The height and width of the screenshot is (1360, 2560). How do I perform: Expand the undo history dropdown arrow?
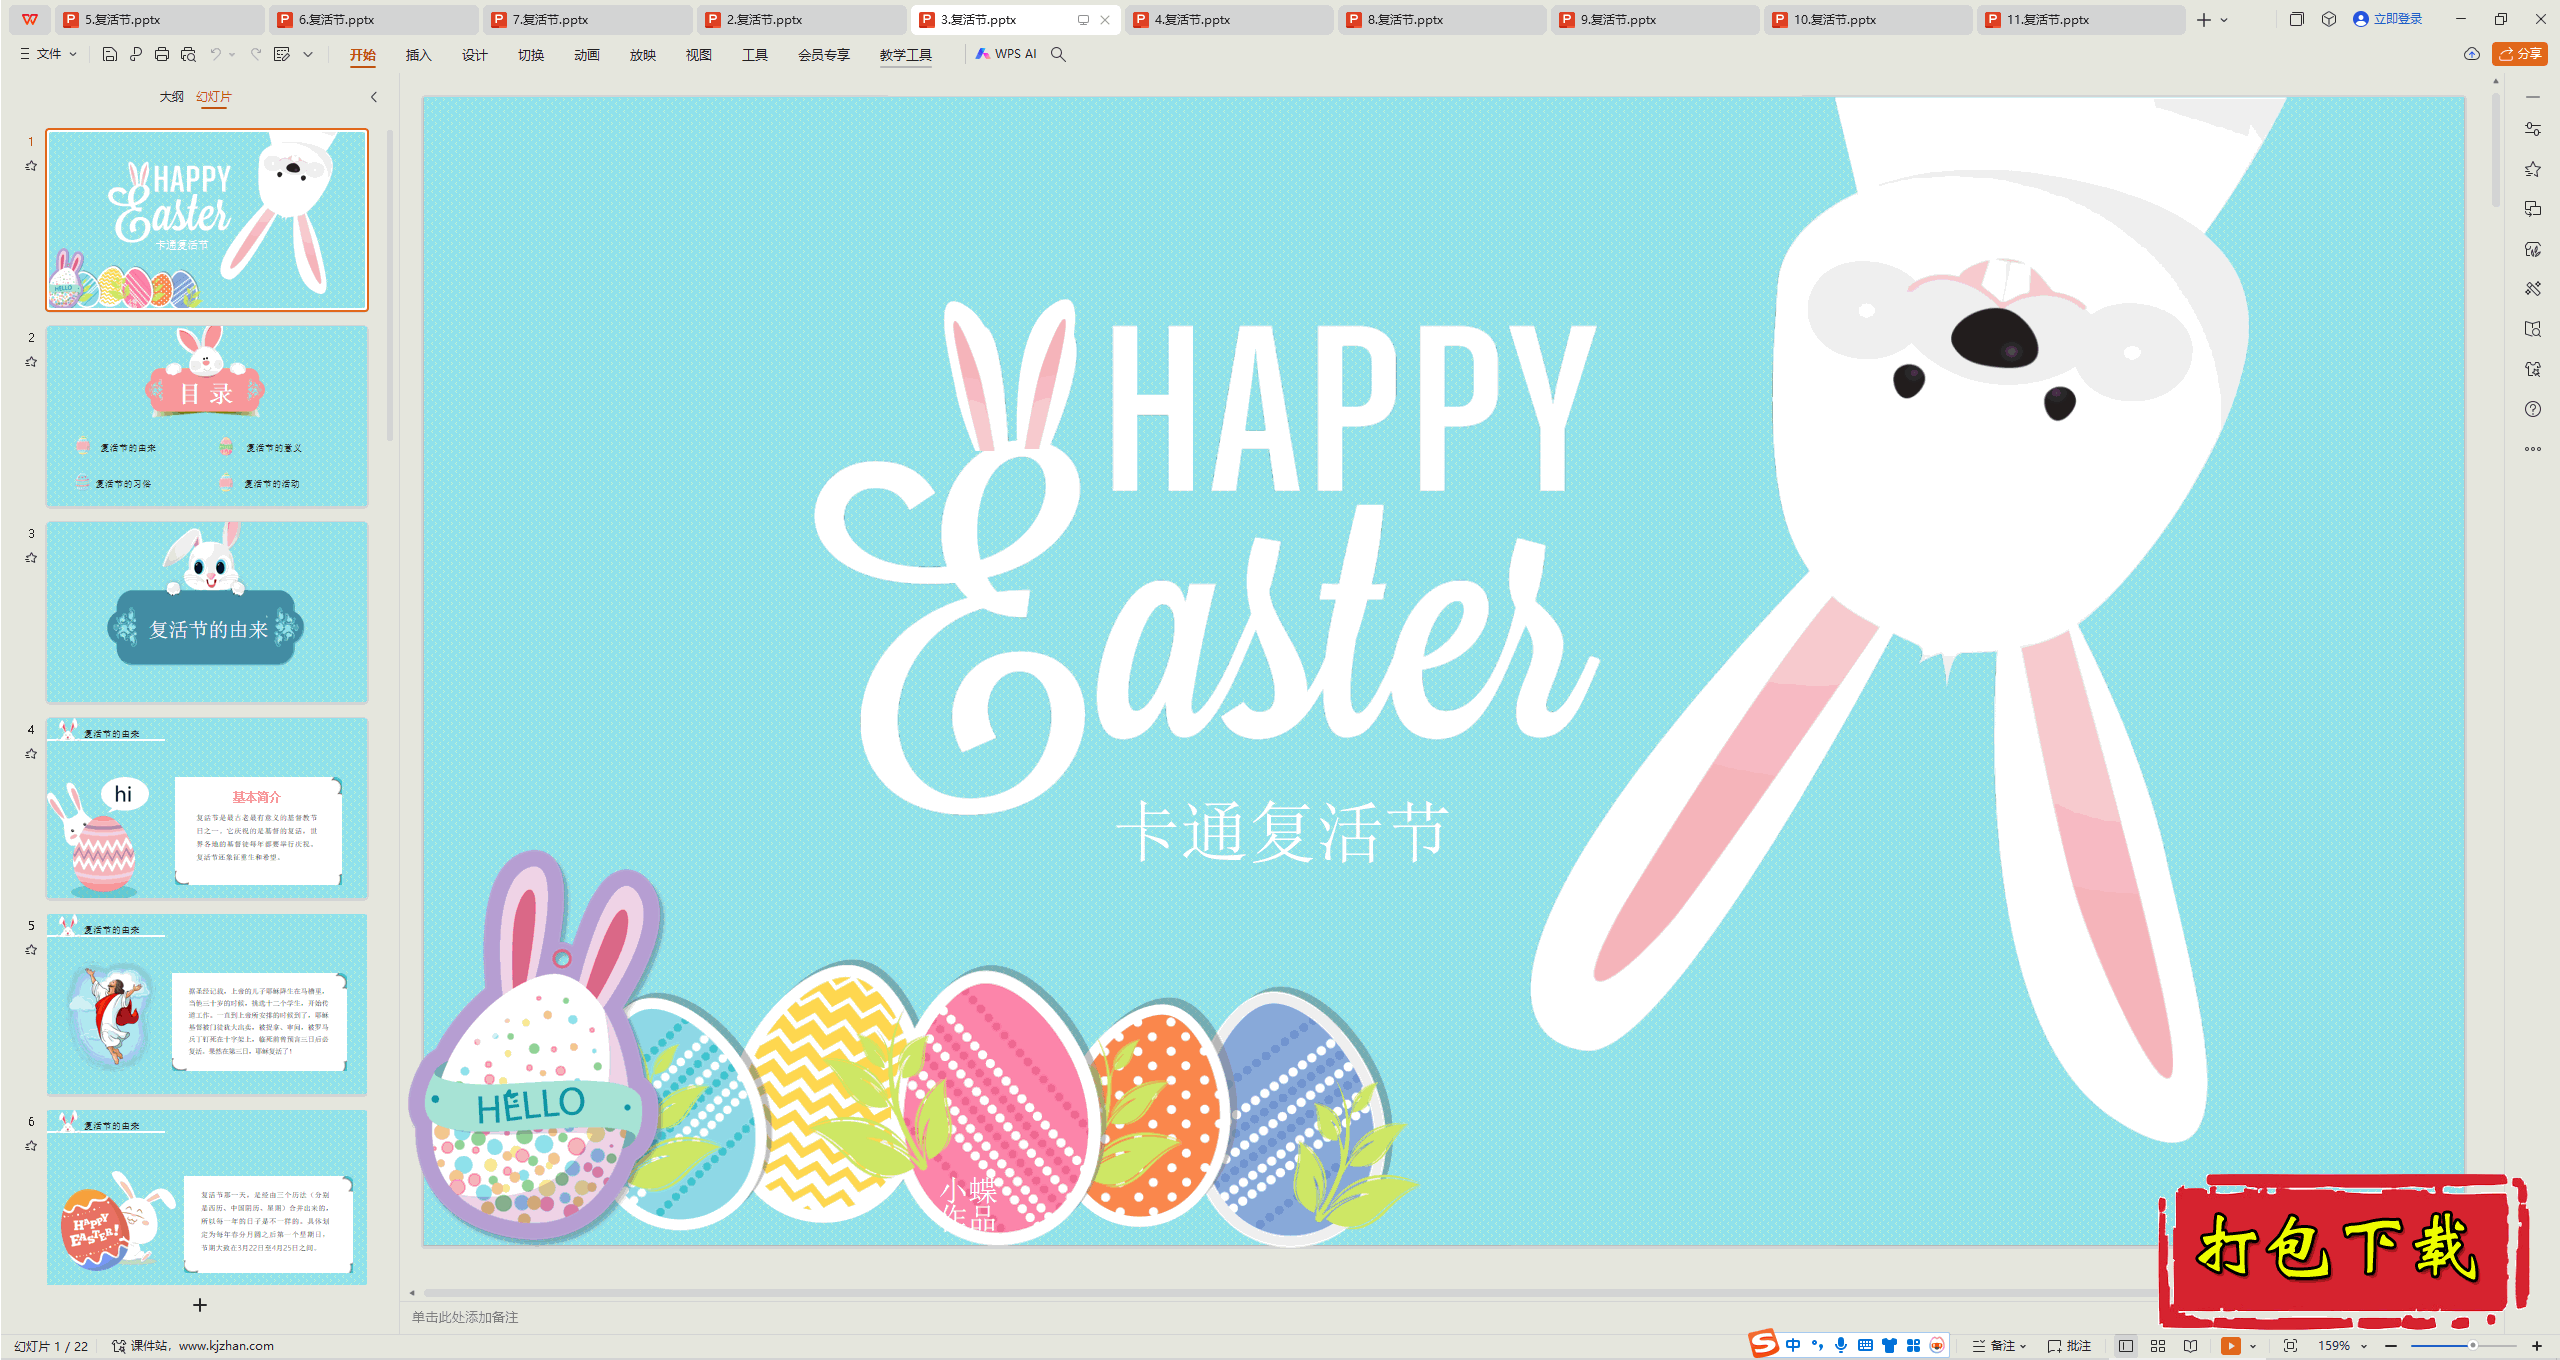pos(232,55)
